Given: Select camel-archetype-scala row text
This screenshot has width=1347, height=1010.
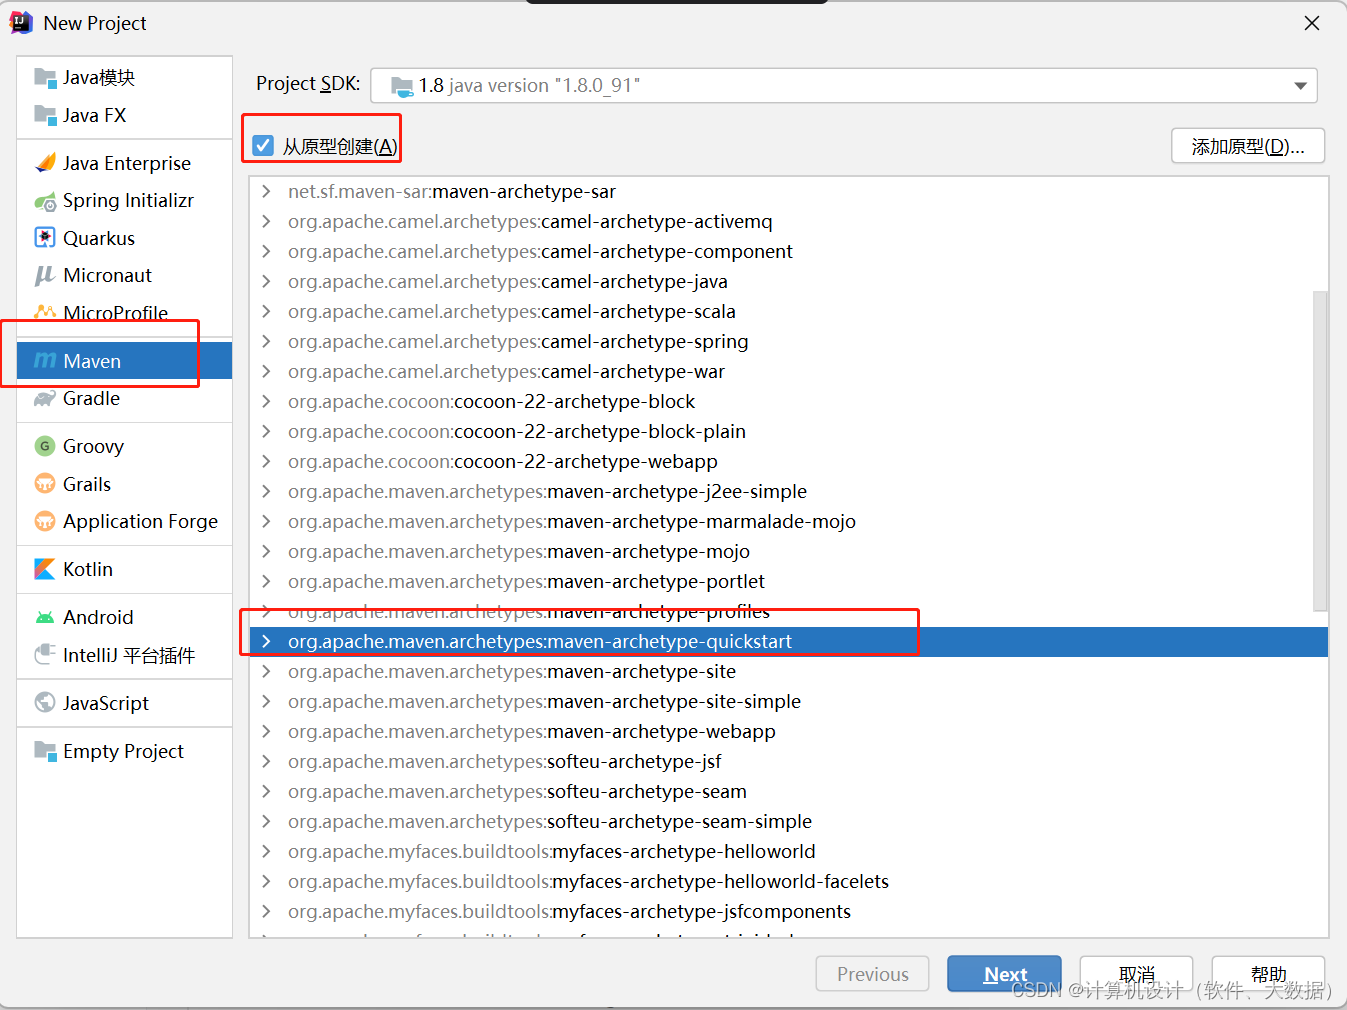Looking at the screenshot, I should tap(512, 311).
